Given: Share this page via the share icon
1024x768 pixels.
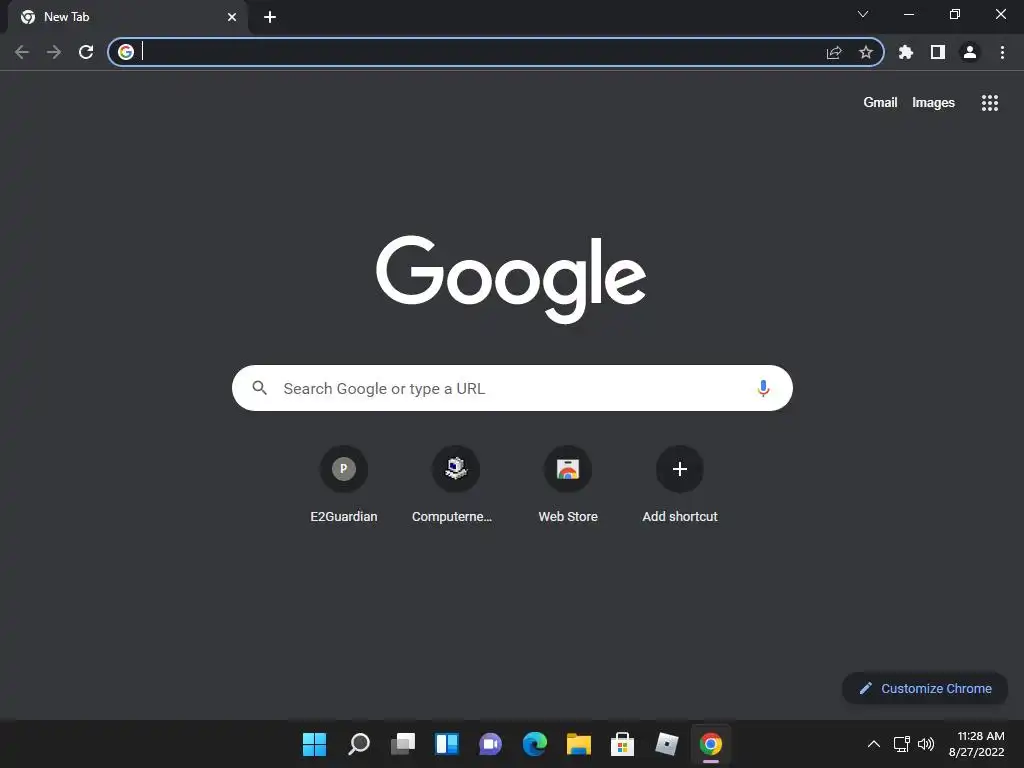Looking at the screenshot, I should click(x=834, y=52).
